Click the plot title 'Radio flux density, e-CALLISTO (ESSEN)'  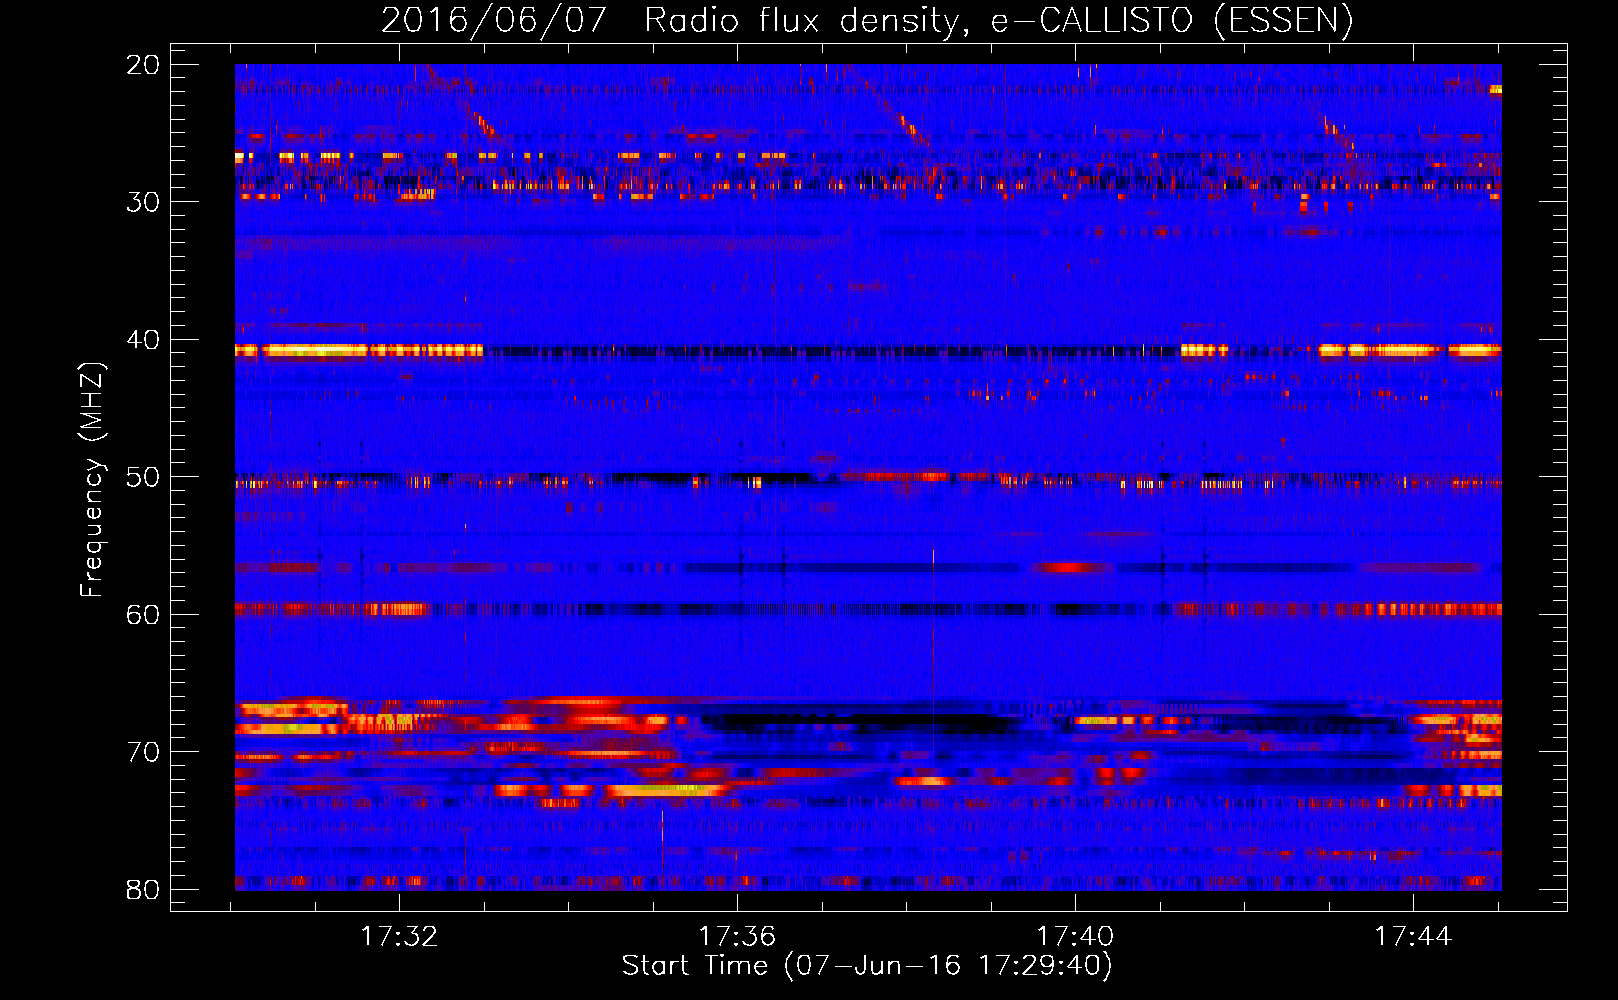[998, 20]
